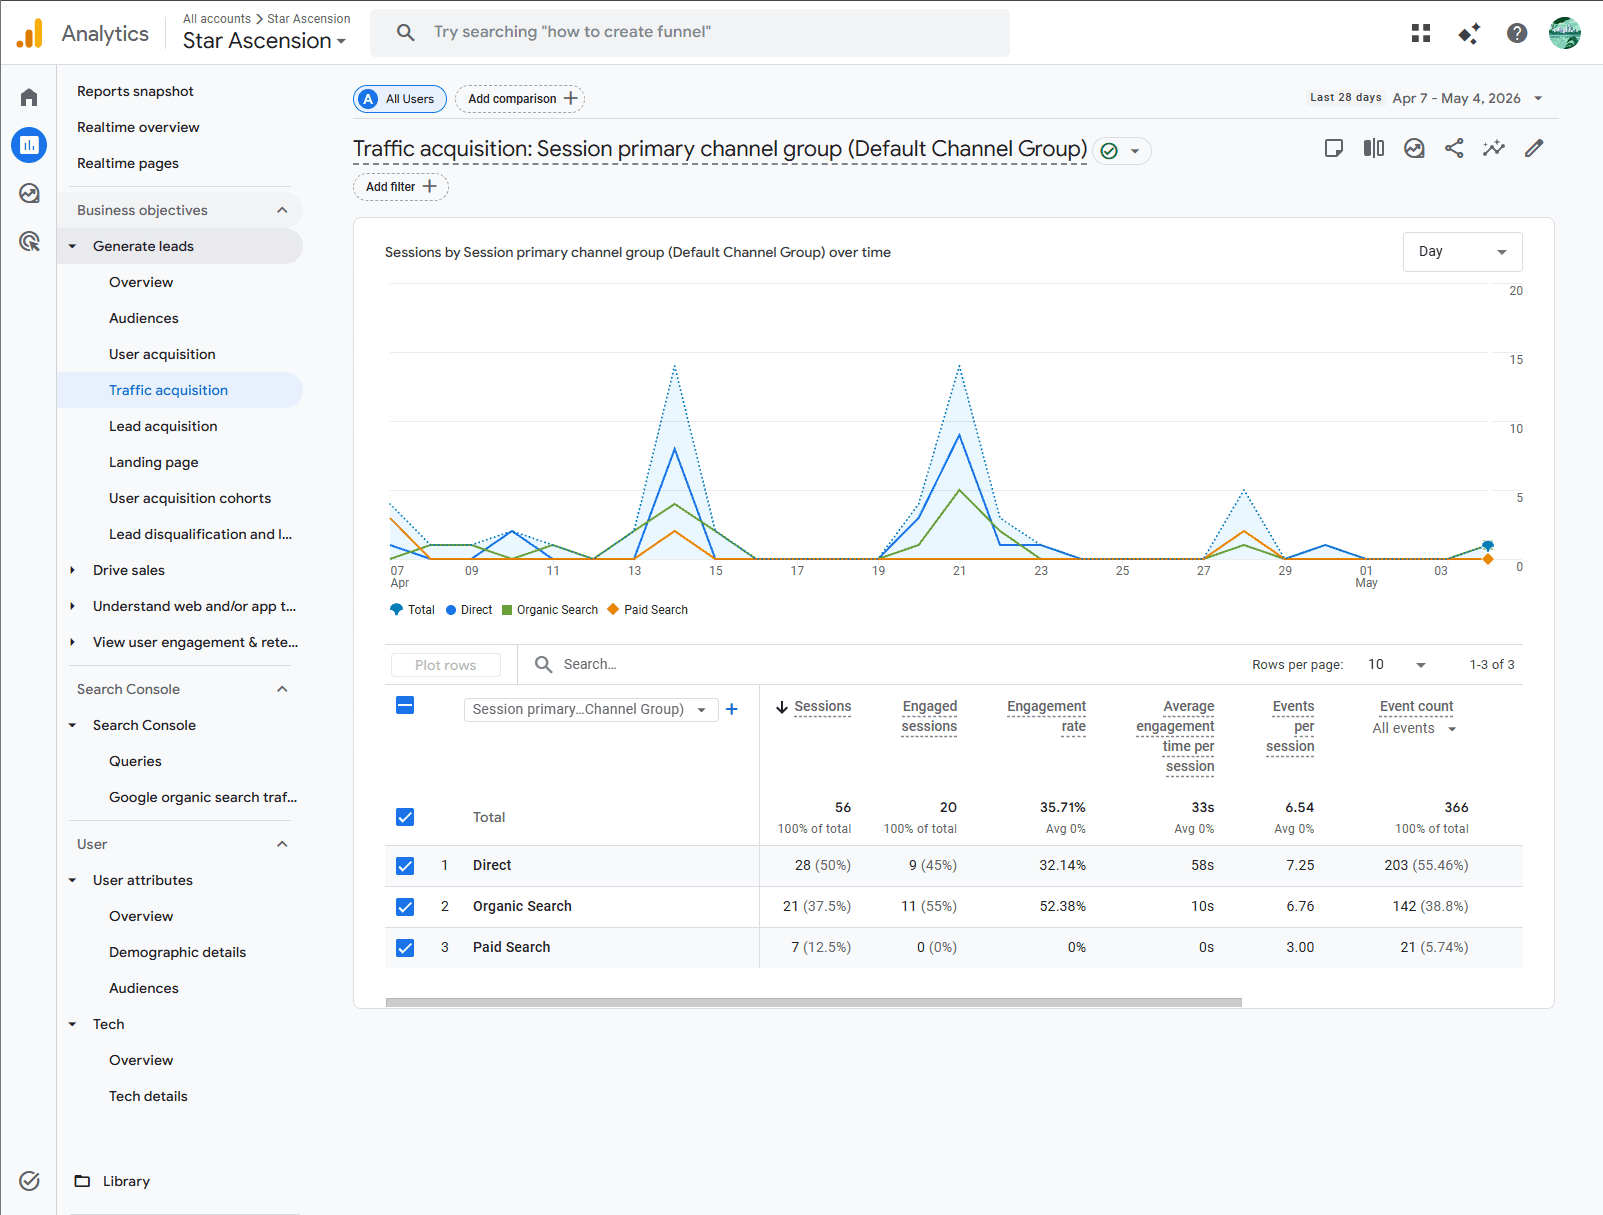Open Lead acquisition report

point(163,426)
